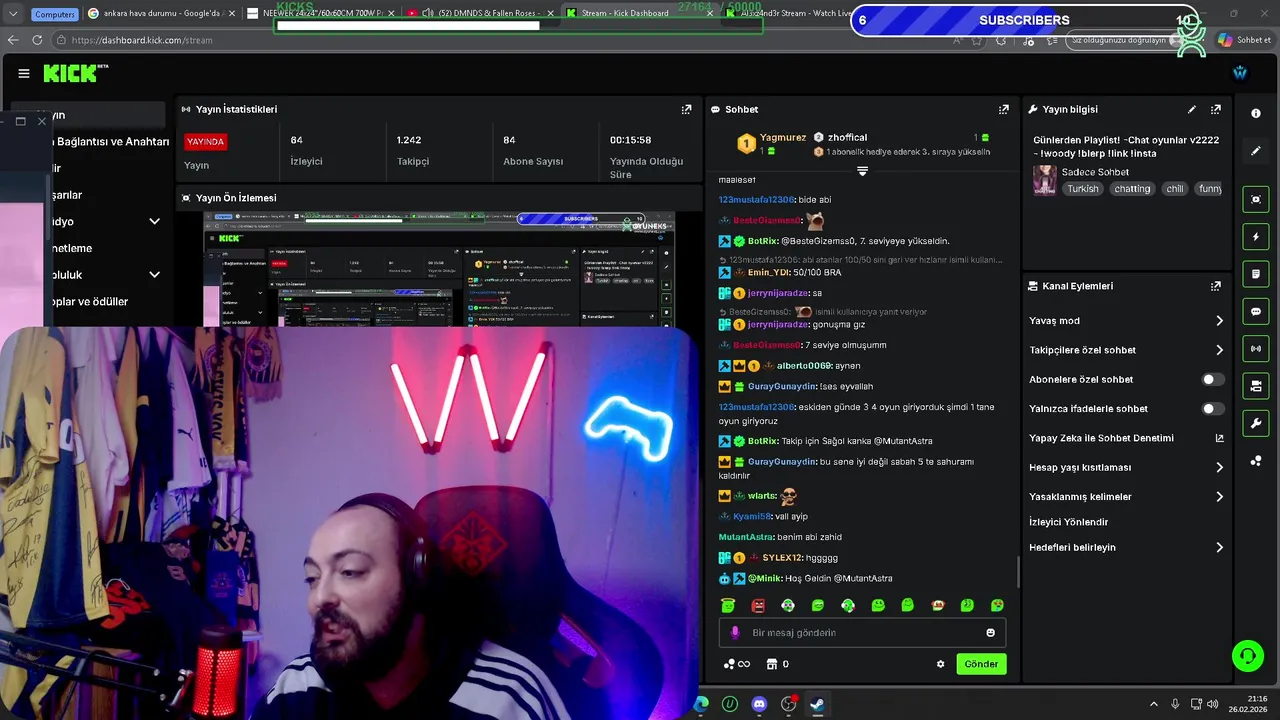Click the wrench sidebar icon

[1256, 423]
